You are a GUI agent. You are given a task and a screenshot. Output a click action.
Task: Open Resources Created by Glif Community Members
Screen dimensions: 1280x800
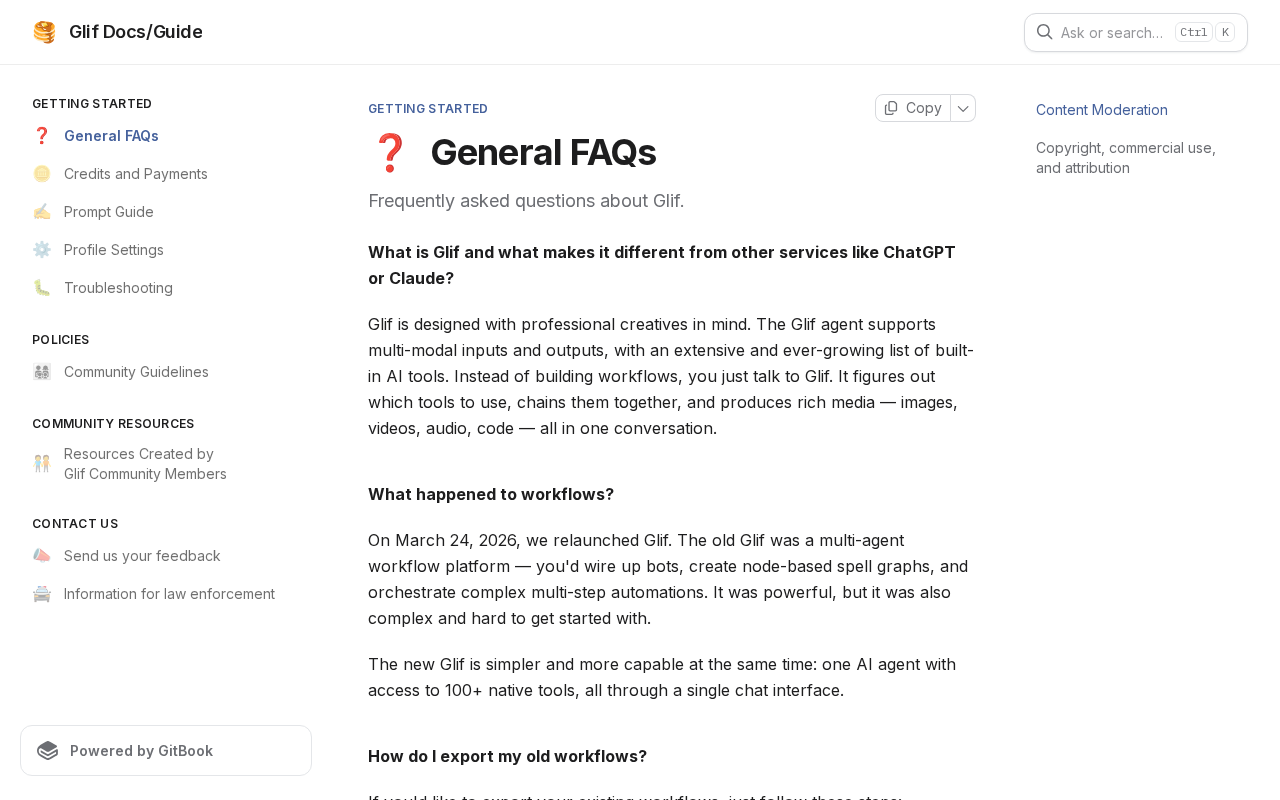[145, 464]
